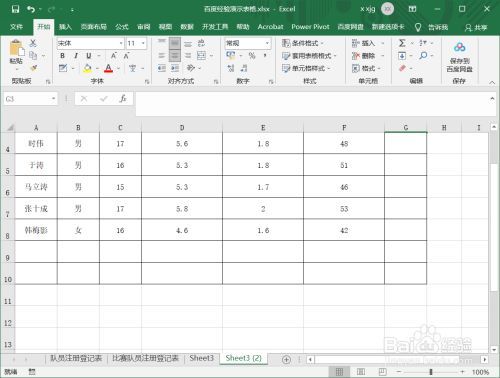This screenshot has height=378, width=500.
Task: Open the font name dropdown
Action: [121, 43]
